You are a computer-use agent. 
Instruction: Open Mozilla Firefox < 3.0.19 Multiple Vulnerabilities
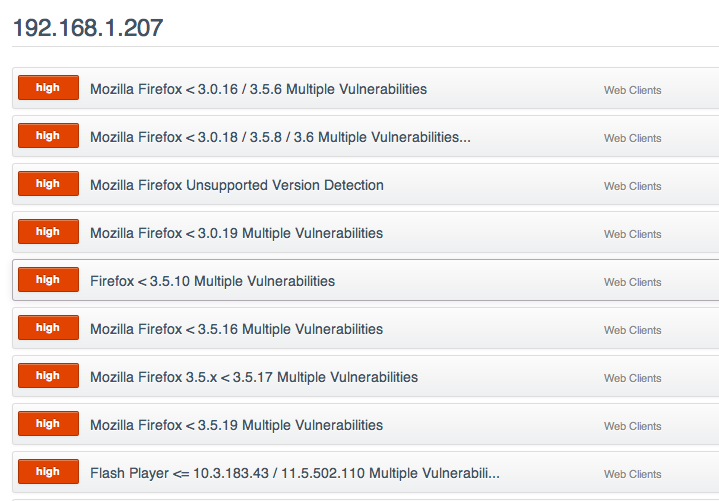coord(365,233)
